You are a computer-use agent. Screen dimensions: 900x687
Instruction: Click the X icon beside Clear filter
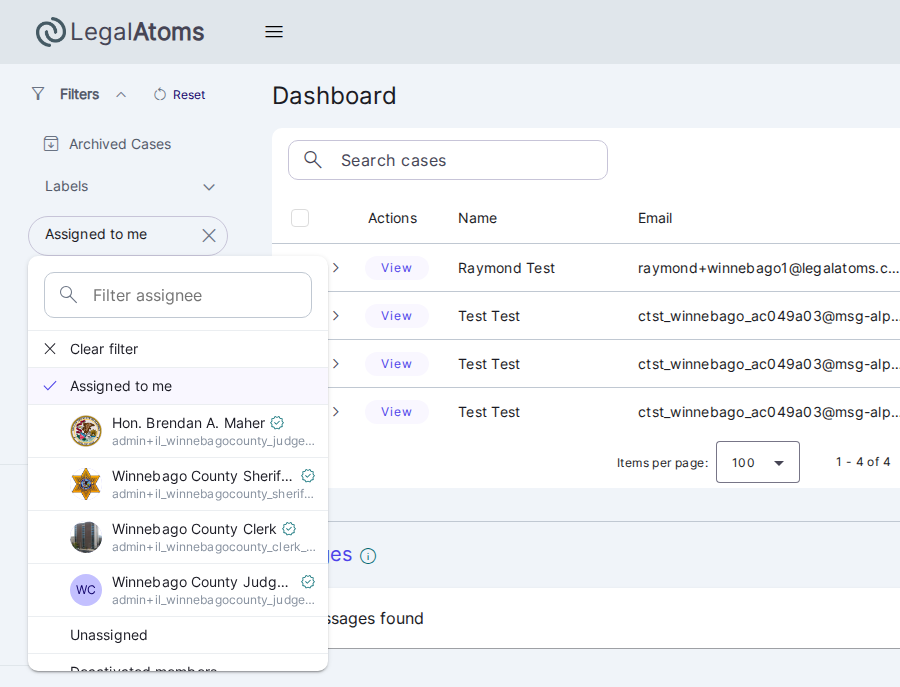(51, 349)
